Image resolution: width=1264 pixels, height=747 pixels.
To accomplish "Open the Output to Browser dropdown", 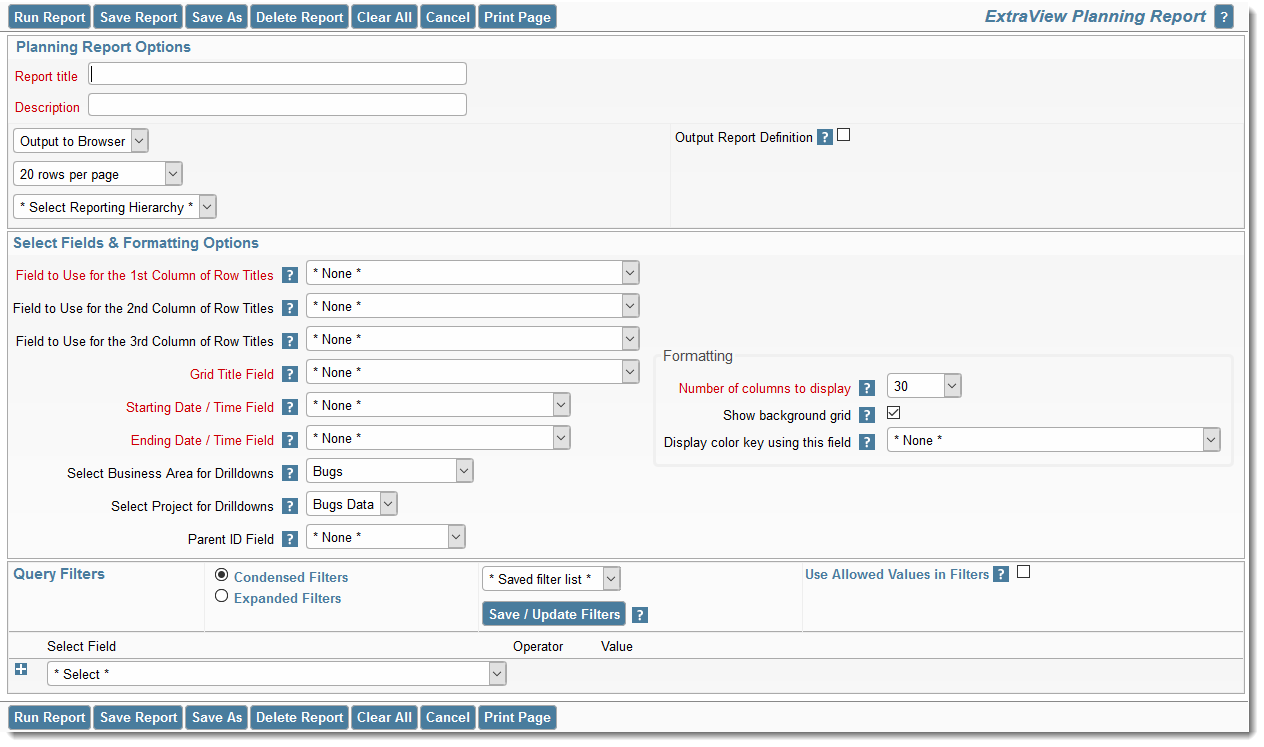I will point(81,141).
